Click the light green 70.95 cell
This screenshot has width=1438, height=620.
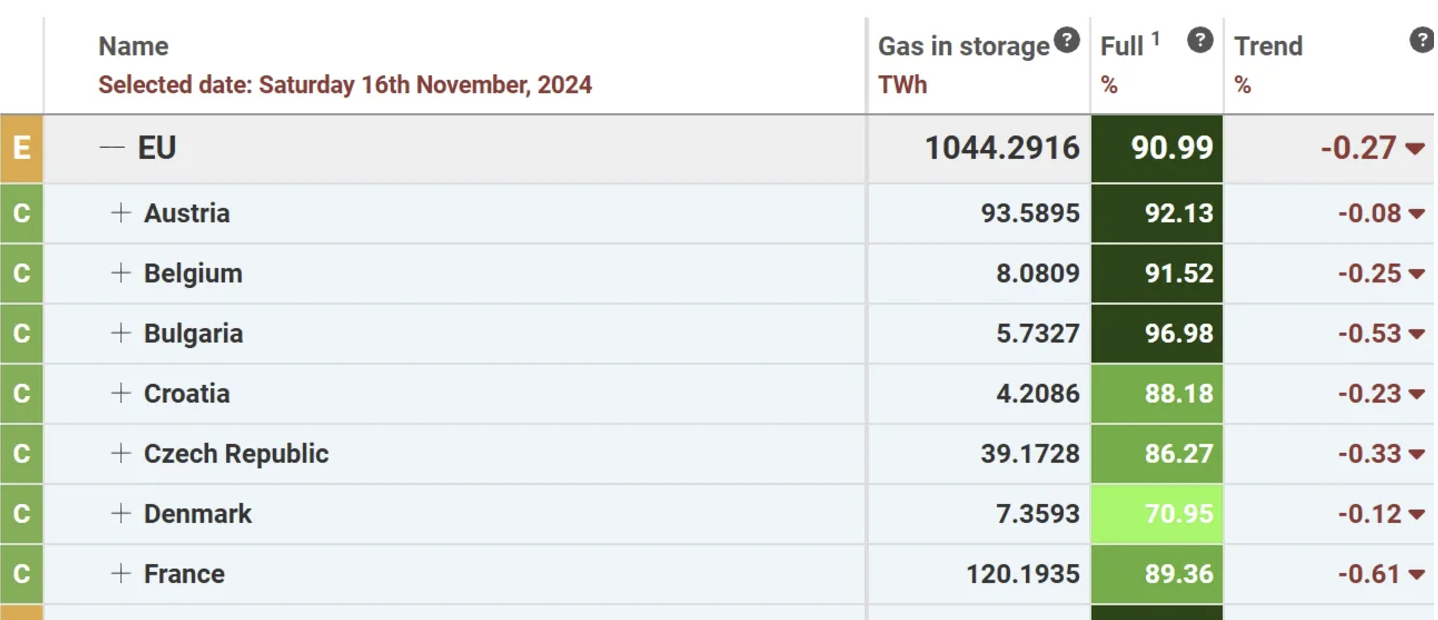click(1157, 513)
